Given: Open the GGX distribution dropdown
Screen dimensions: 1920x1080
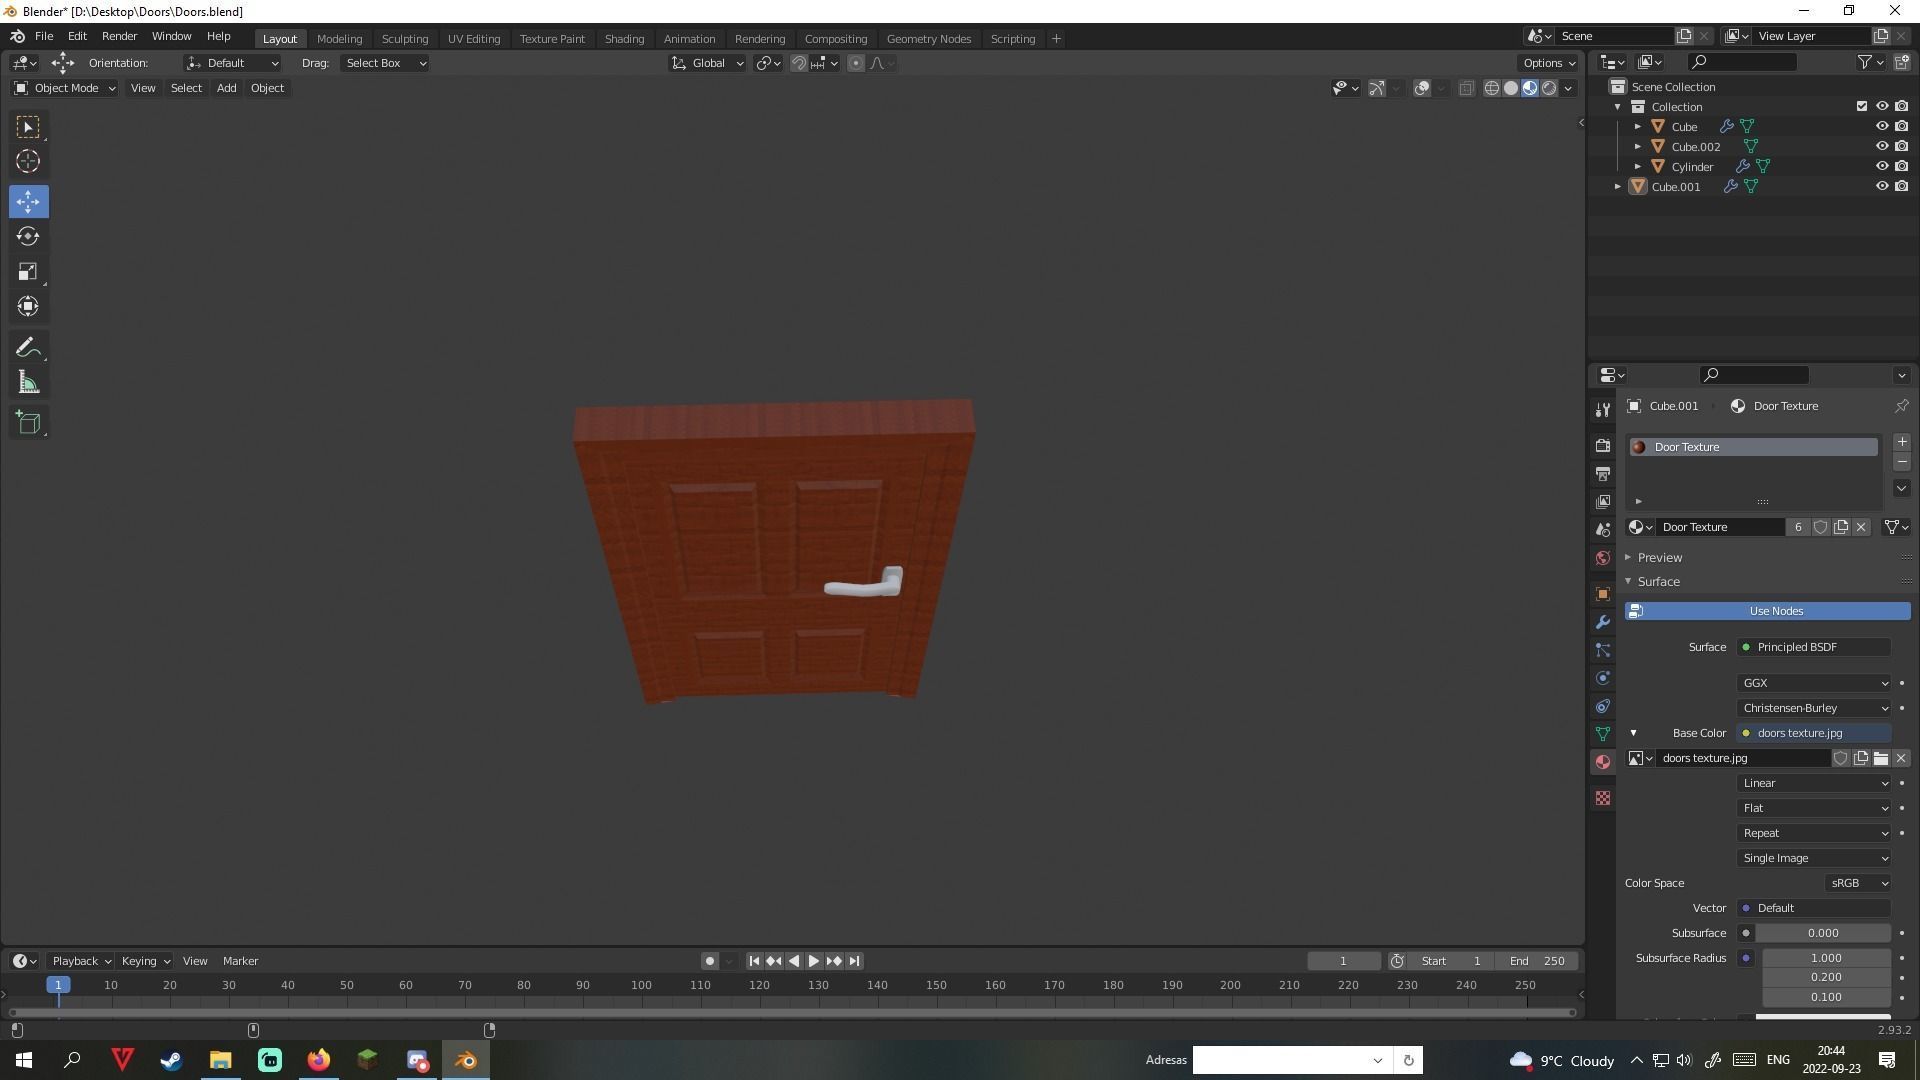Looking at the screenshot, I should (1814, 683).
